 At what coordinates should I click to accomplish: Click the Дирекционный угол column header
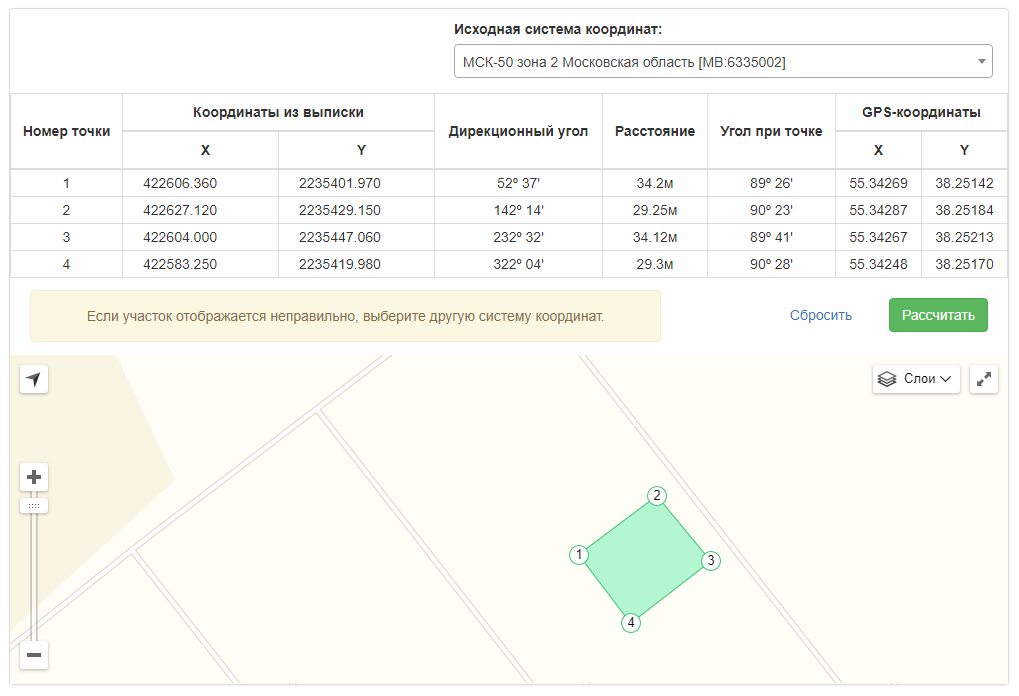[x=518, y=131]
